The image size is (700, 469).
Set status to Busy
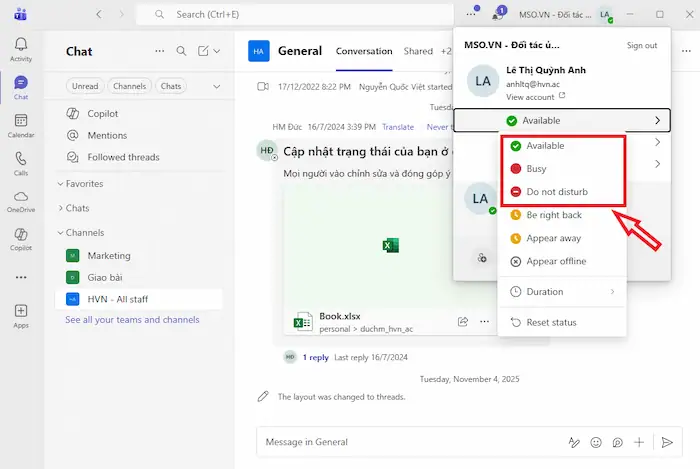click(x=536, y=169)
